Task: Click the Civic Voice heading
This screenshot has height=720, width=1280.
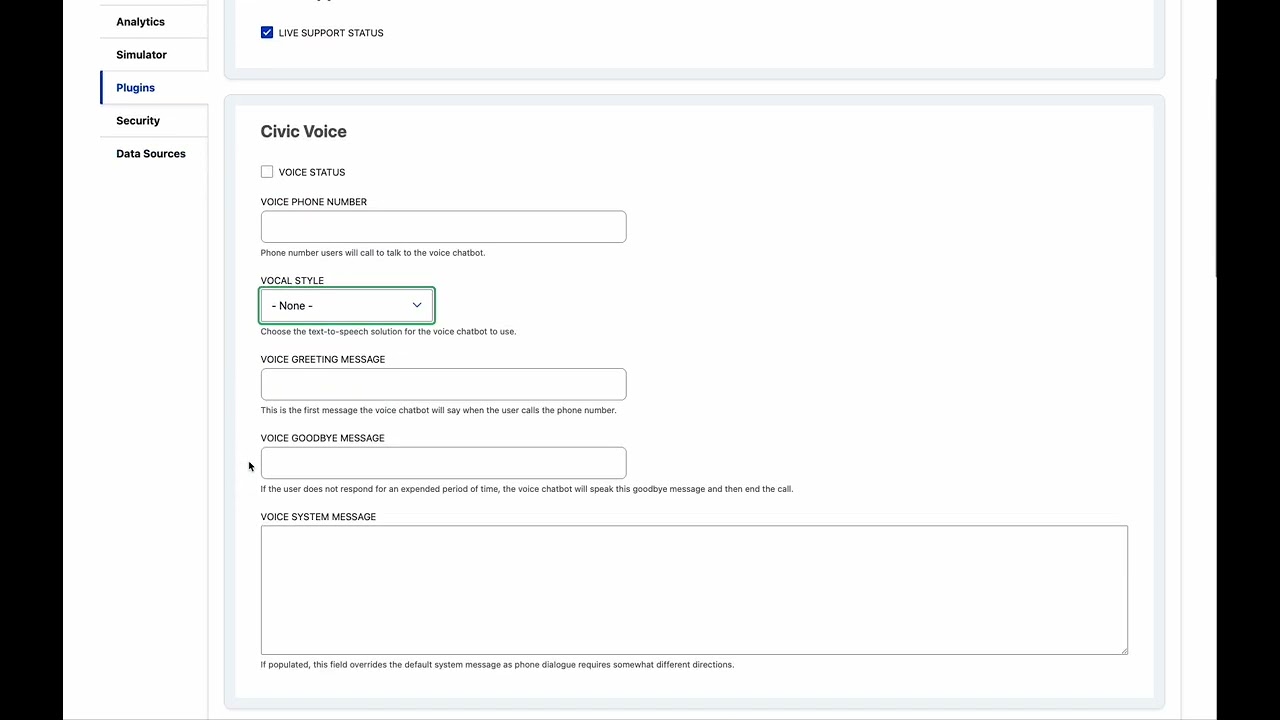Action: (x=303, y=132)
